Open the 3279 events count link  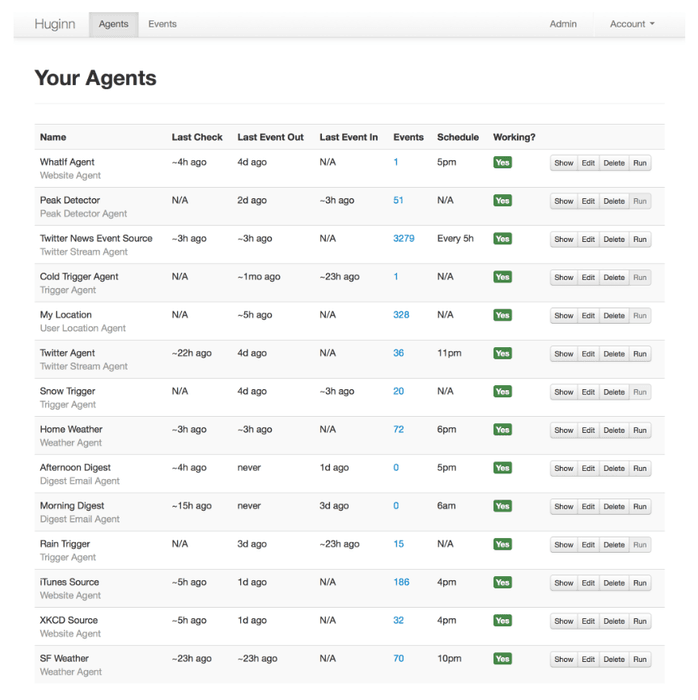click(404, 239)
